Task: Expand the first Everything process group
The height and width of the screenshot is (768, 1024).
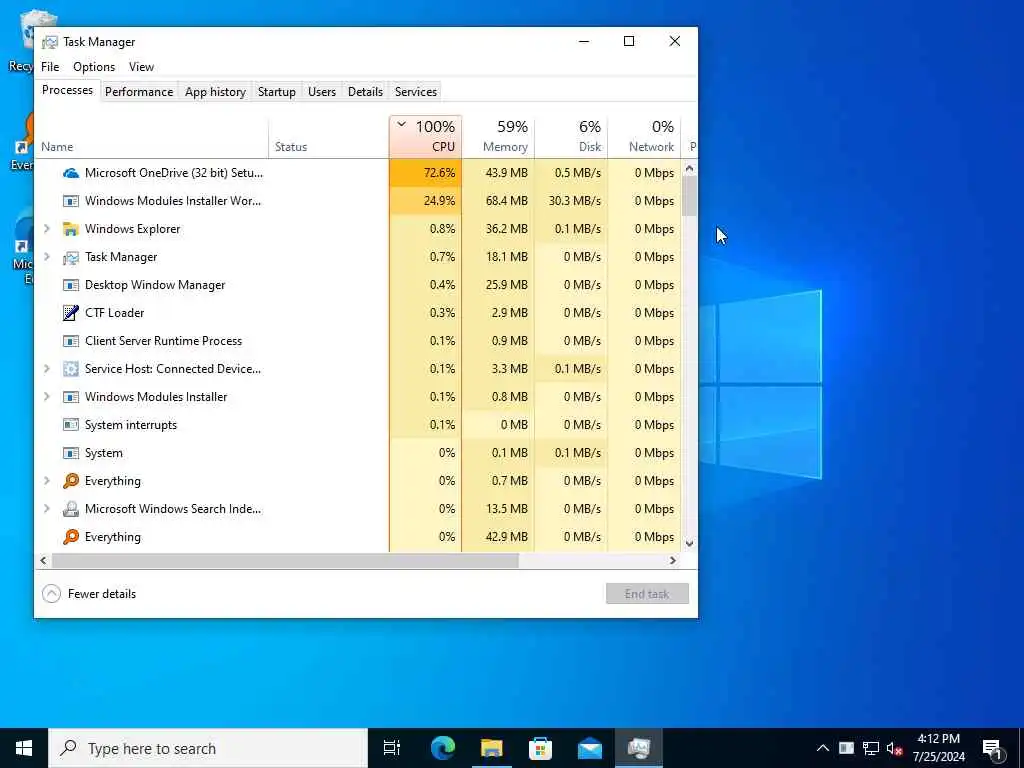Action: (x=47, y=481)
